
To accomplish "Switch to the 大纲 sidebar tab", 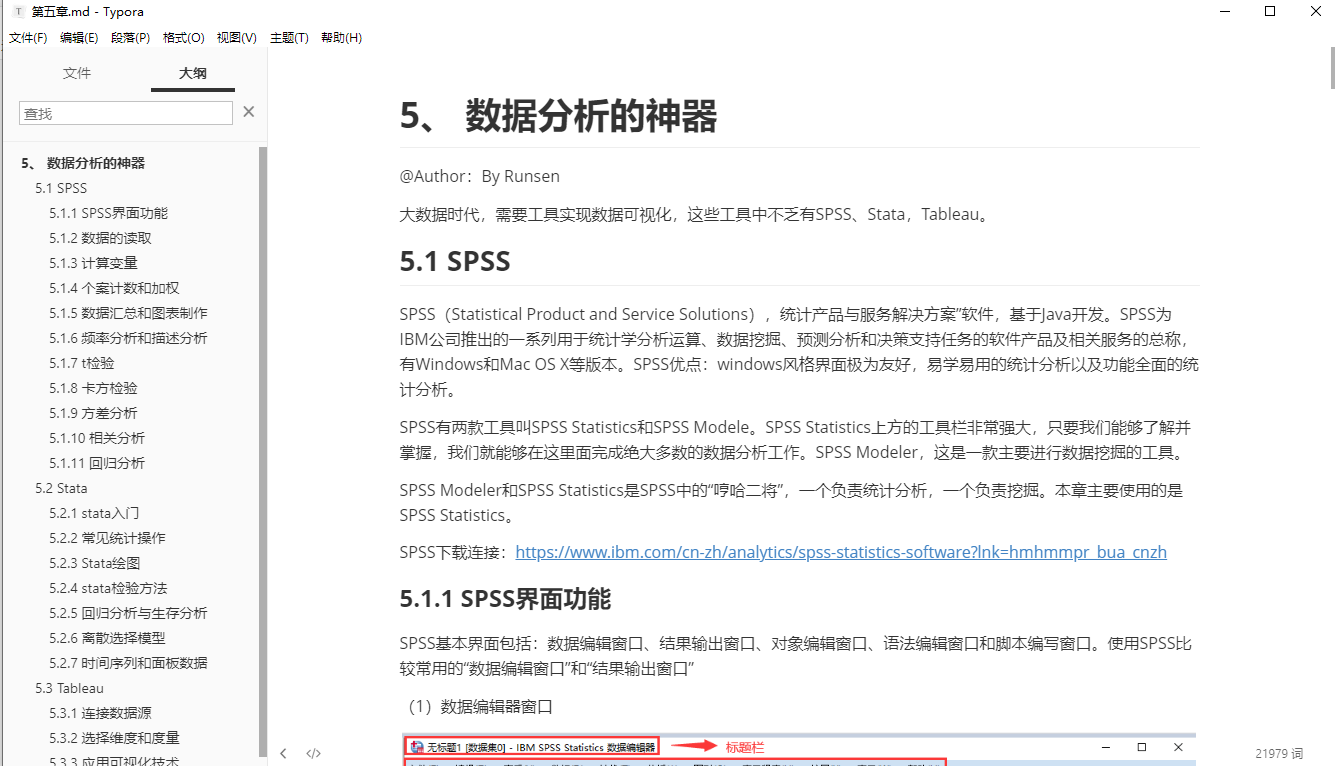I will coord(193,73).
